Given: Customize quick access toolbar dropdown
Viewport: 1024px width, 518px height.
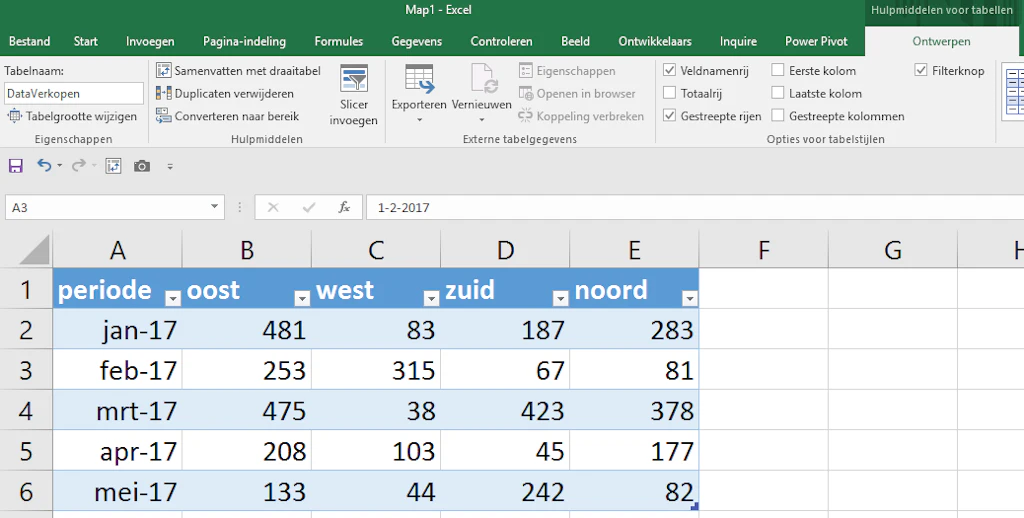Looking at the screenshot, I should pyautogui.click(x=170, y=167).
